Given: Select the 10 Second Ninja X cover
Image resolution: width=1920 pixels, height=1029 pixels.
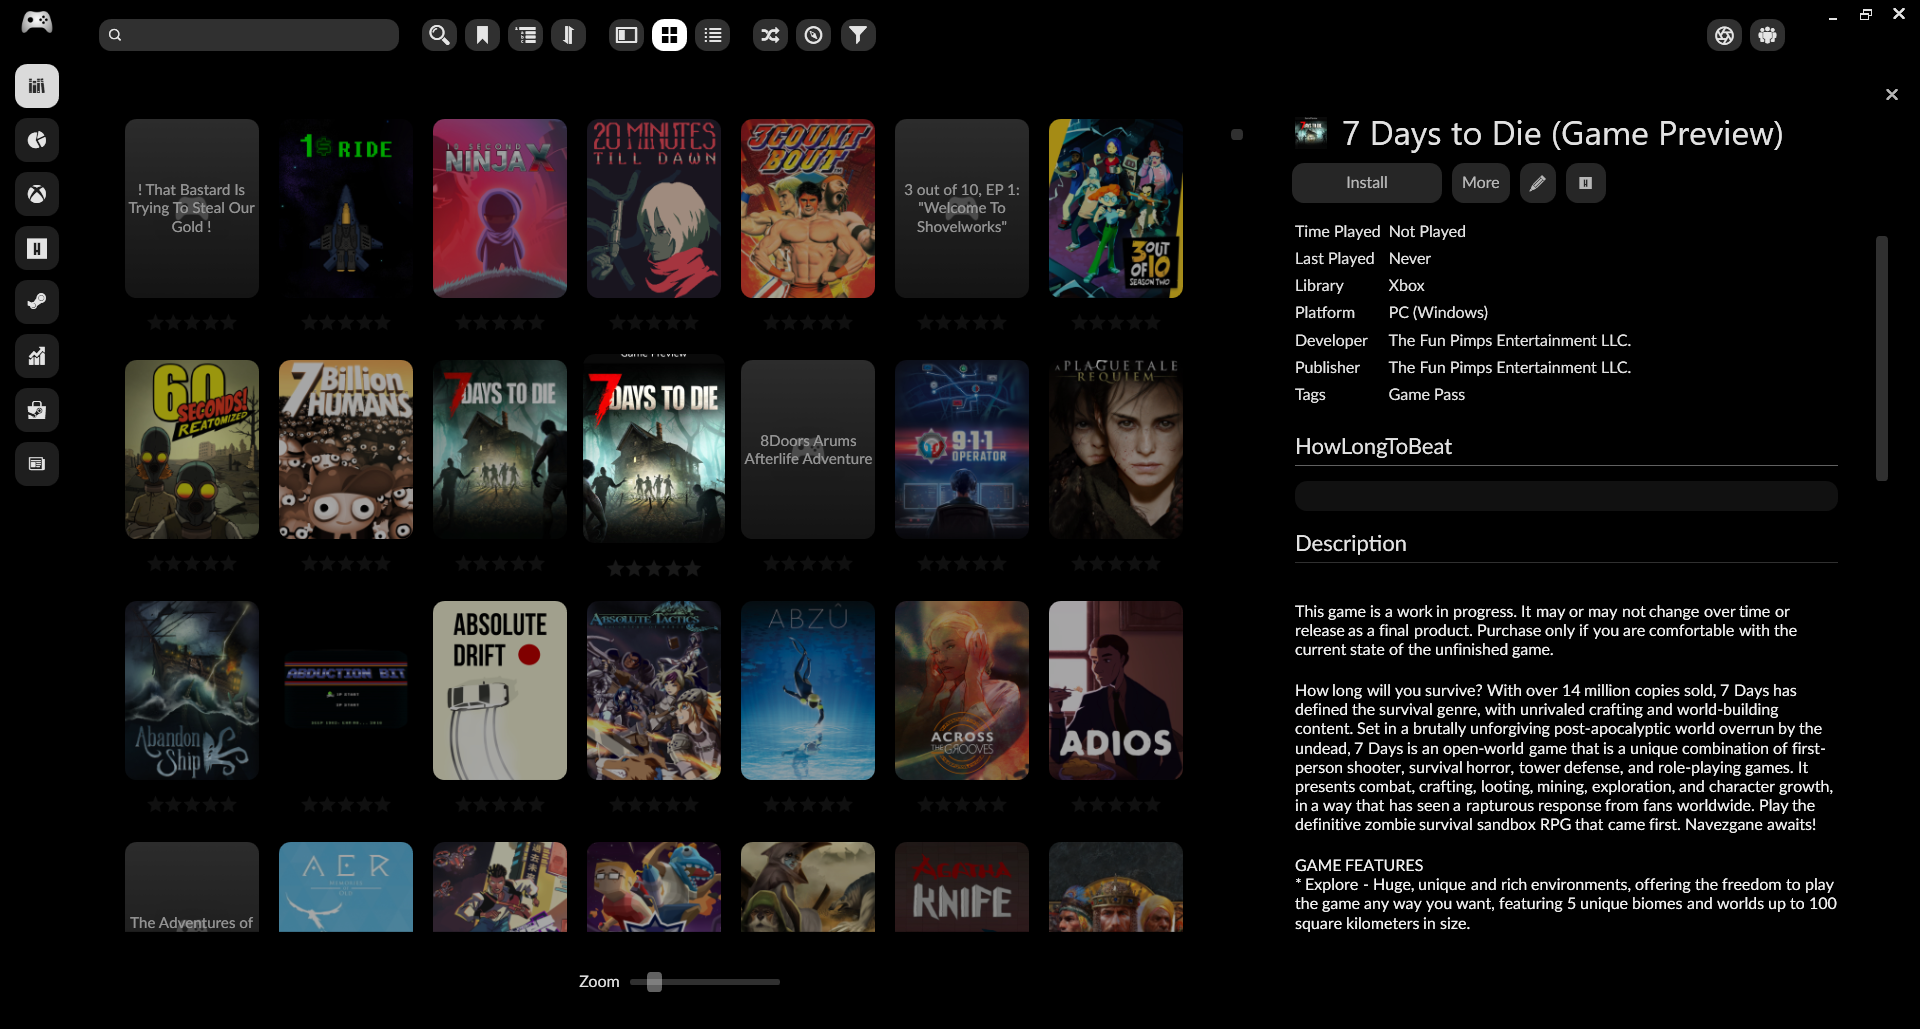Looking at the screenshot, I should (x=500, y=209).
